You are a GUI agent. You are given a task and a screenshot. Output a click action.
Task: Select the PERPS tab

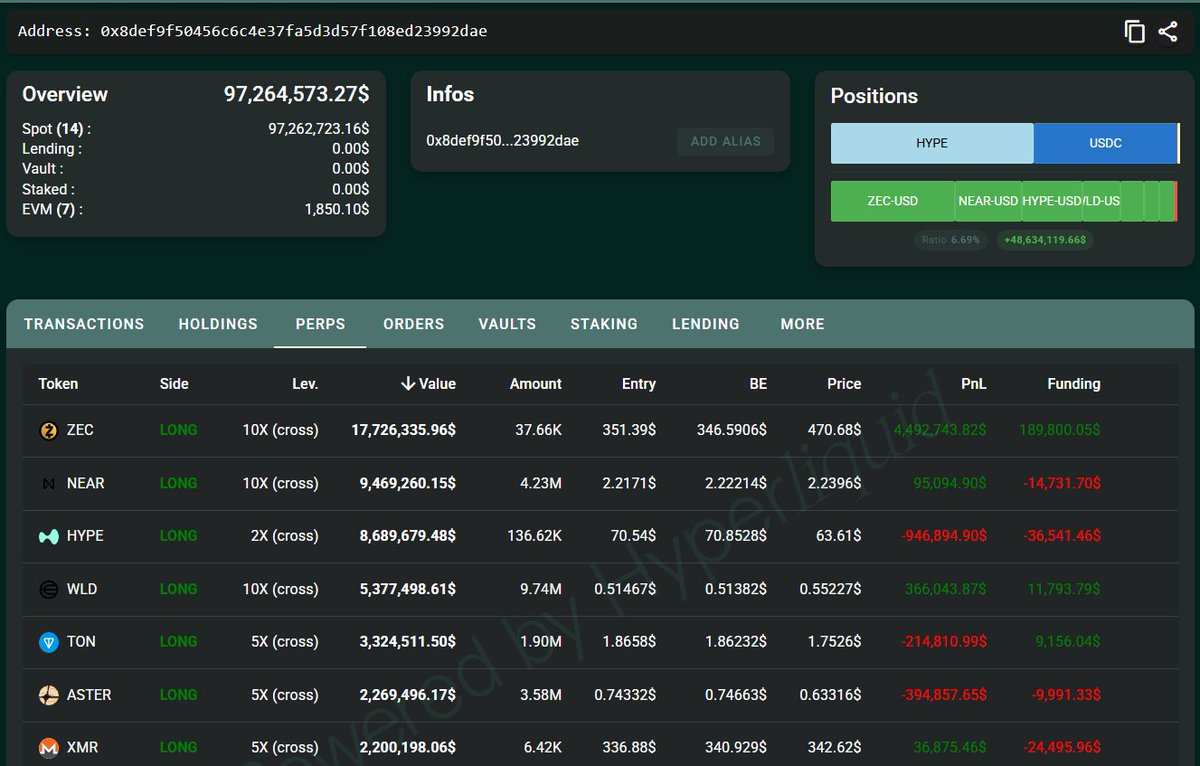[320, 324]
